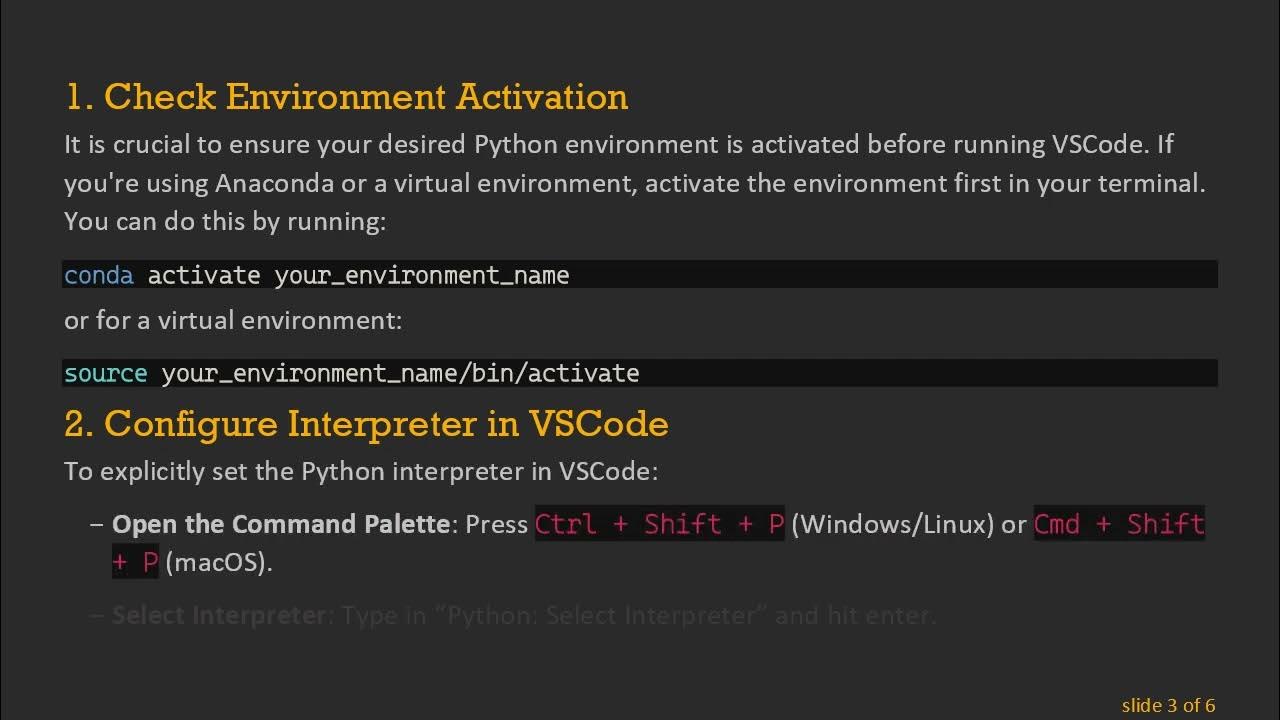Click the bold "Open the Command Palette" text
This screenshot has width=1280, height=720.
pyautogui.click(x=280, y=524)
